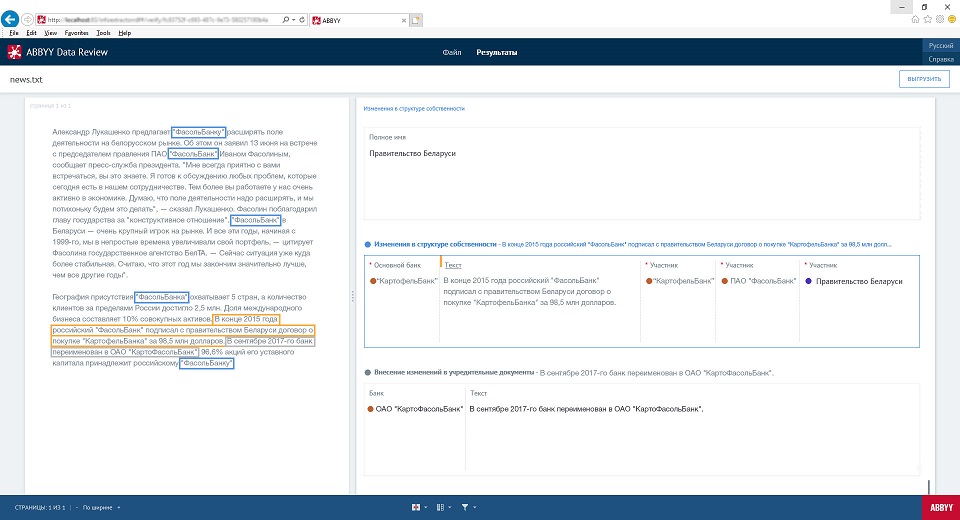Click the grey dot beside 'Внесение изменений' heading
Image resolution: width=960 pixels, height=520 pixels.
tap(368, 372)
